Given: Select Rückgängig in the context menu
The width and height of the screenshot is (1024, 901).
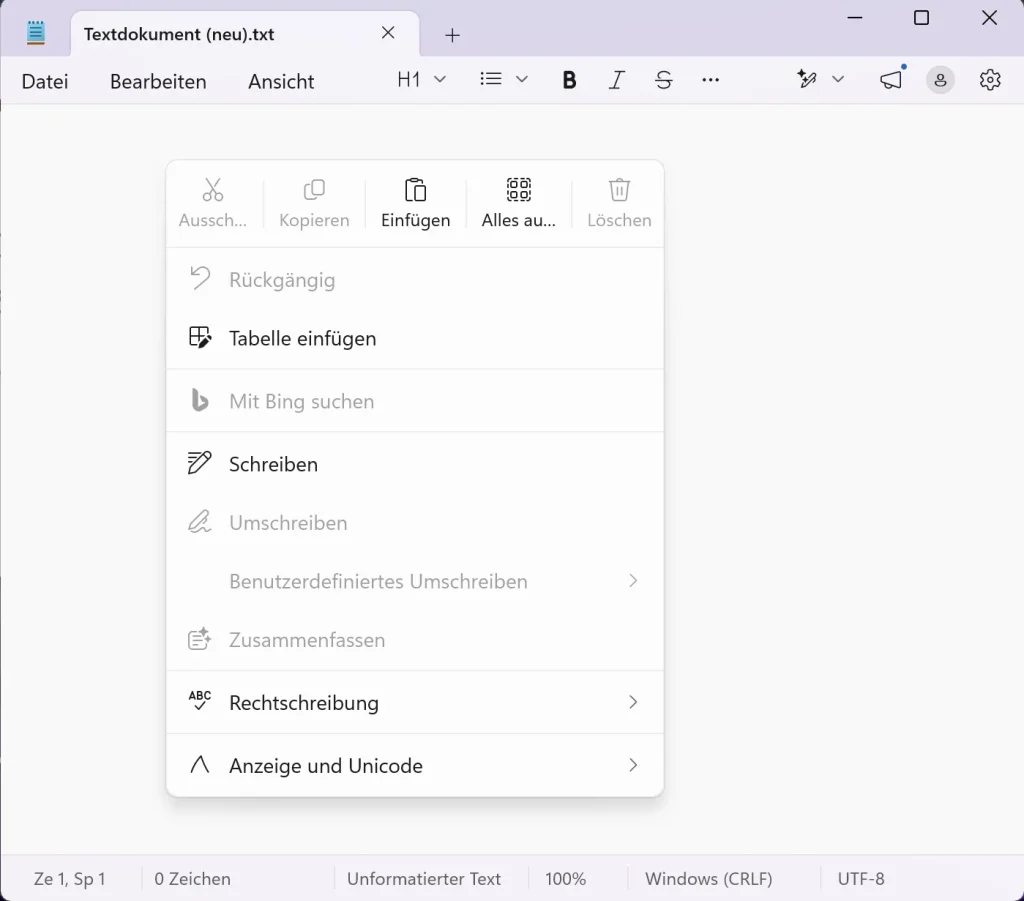Looking at the screenshot, I should coord(415,280).
